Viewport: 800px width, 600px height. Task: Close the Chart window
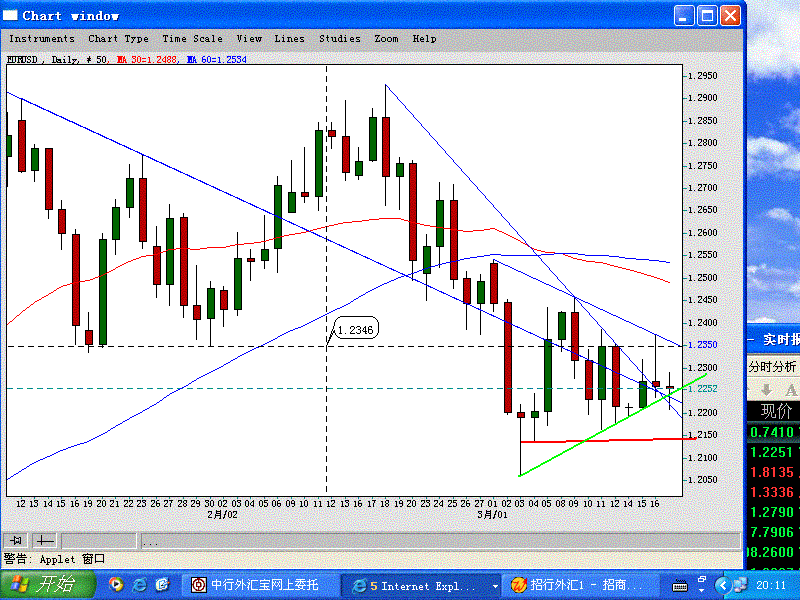[x=731, y=16]
